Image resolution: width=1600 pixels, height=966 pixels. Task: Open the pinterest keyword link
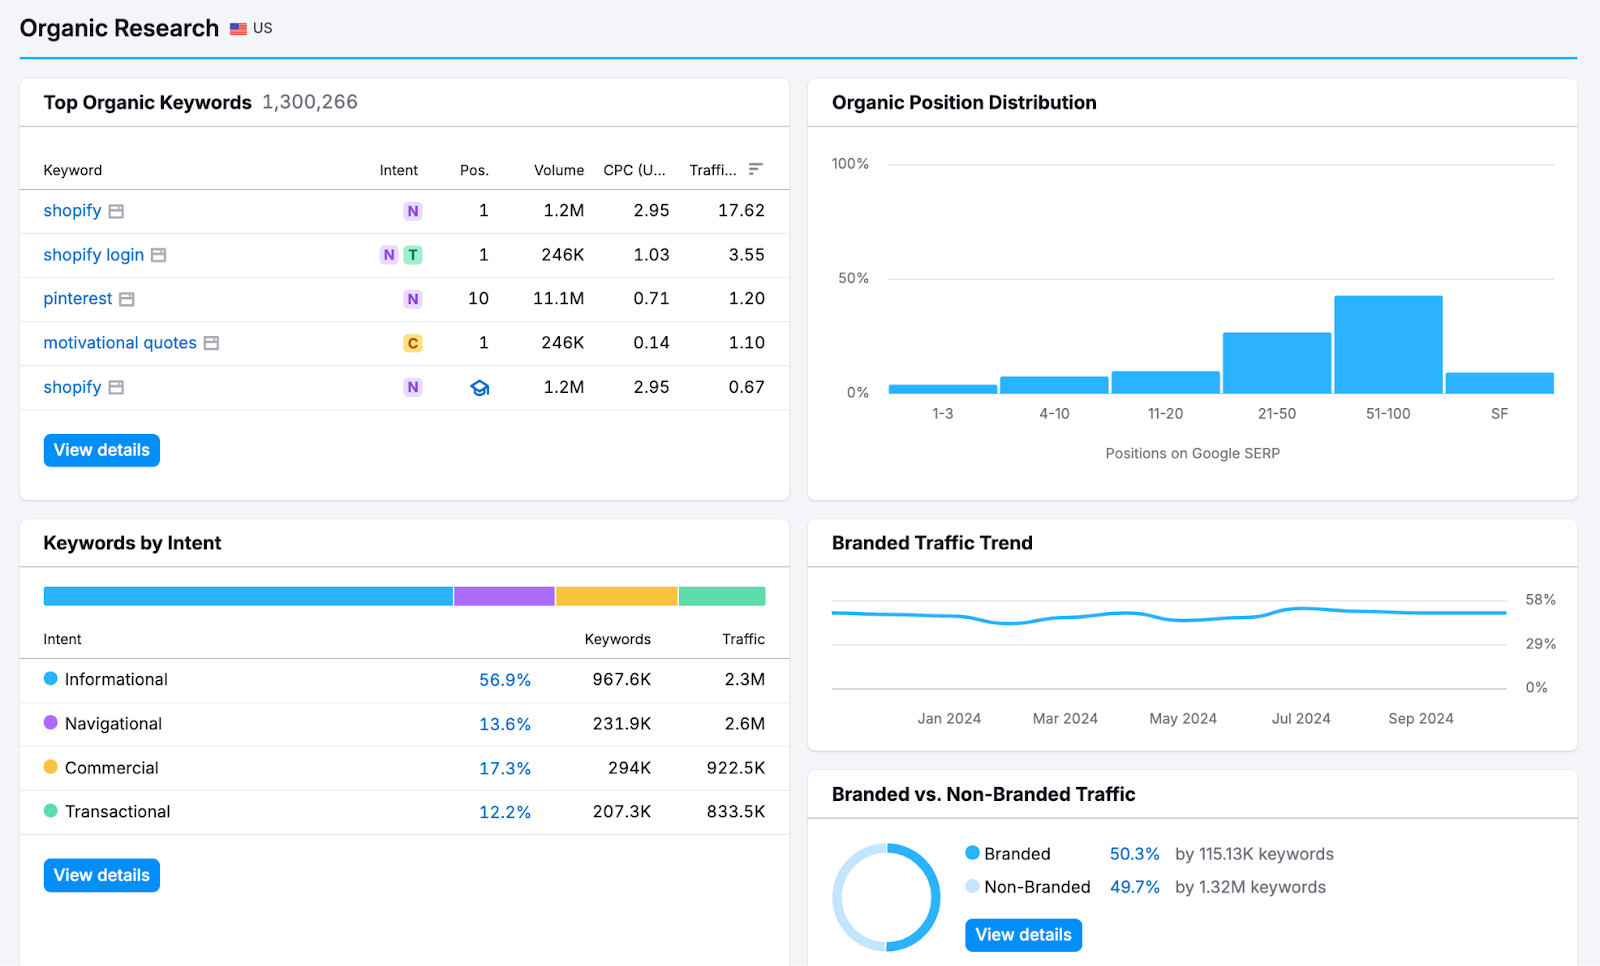point(78,299)
